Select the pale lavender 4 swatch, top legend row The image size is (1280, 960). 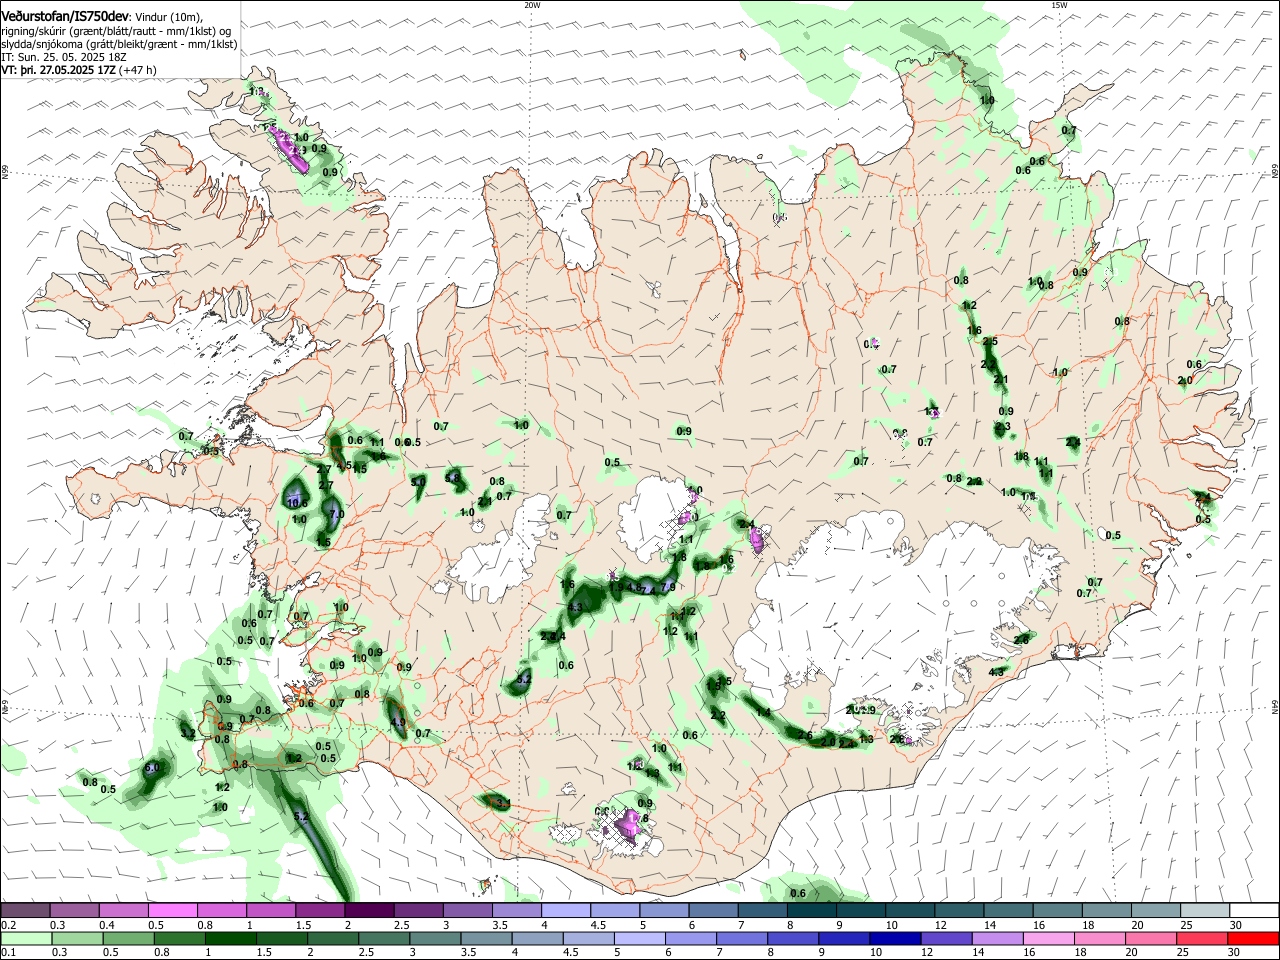(x=565, y=911)
